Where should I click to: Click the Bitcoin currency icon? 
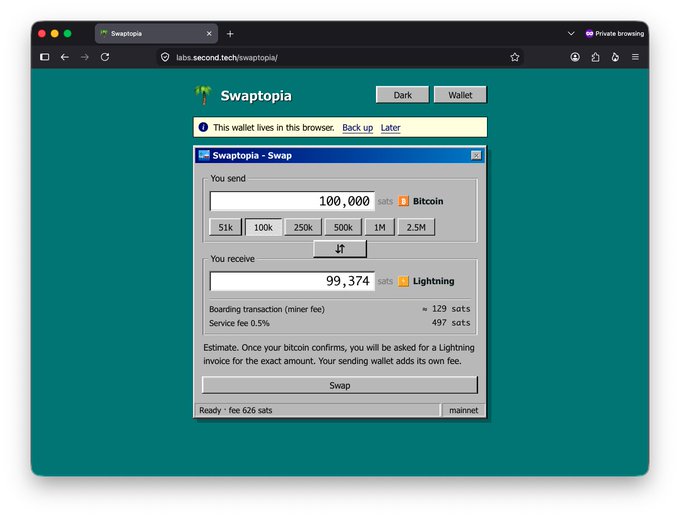[403, 201]
